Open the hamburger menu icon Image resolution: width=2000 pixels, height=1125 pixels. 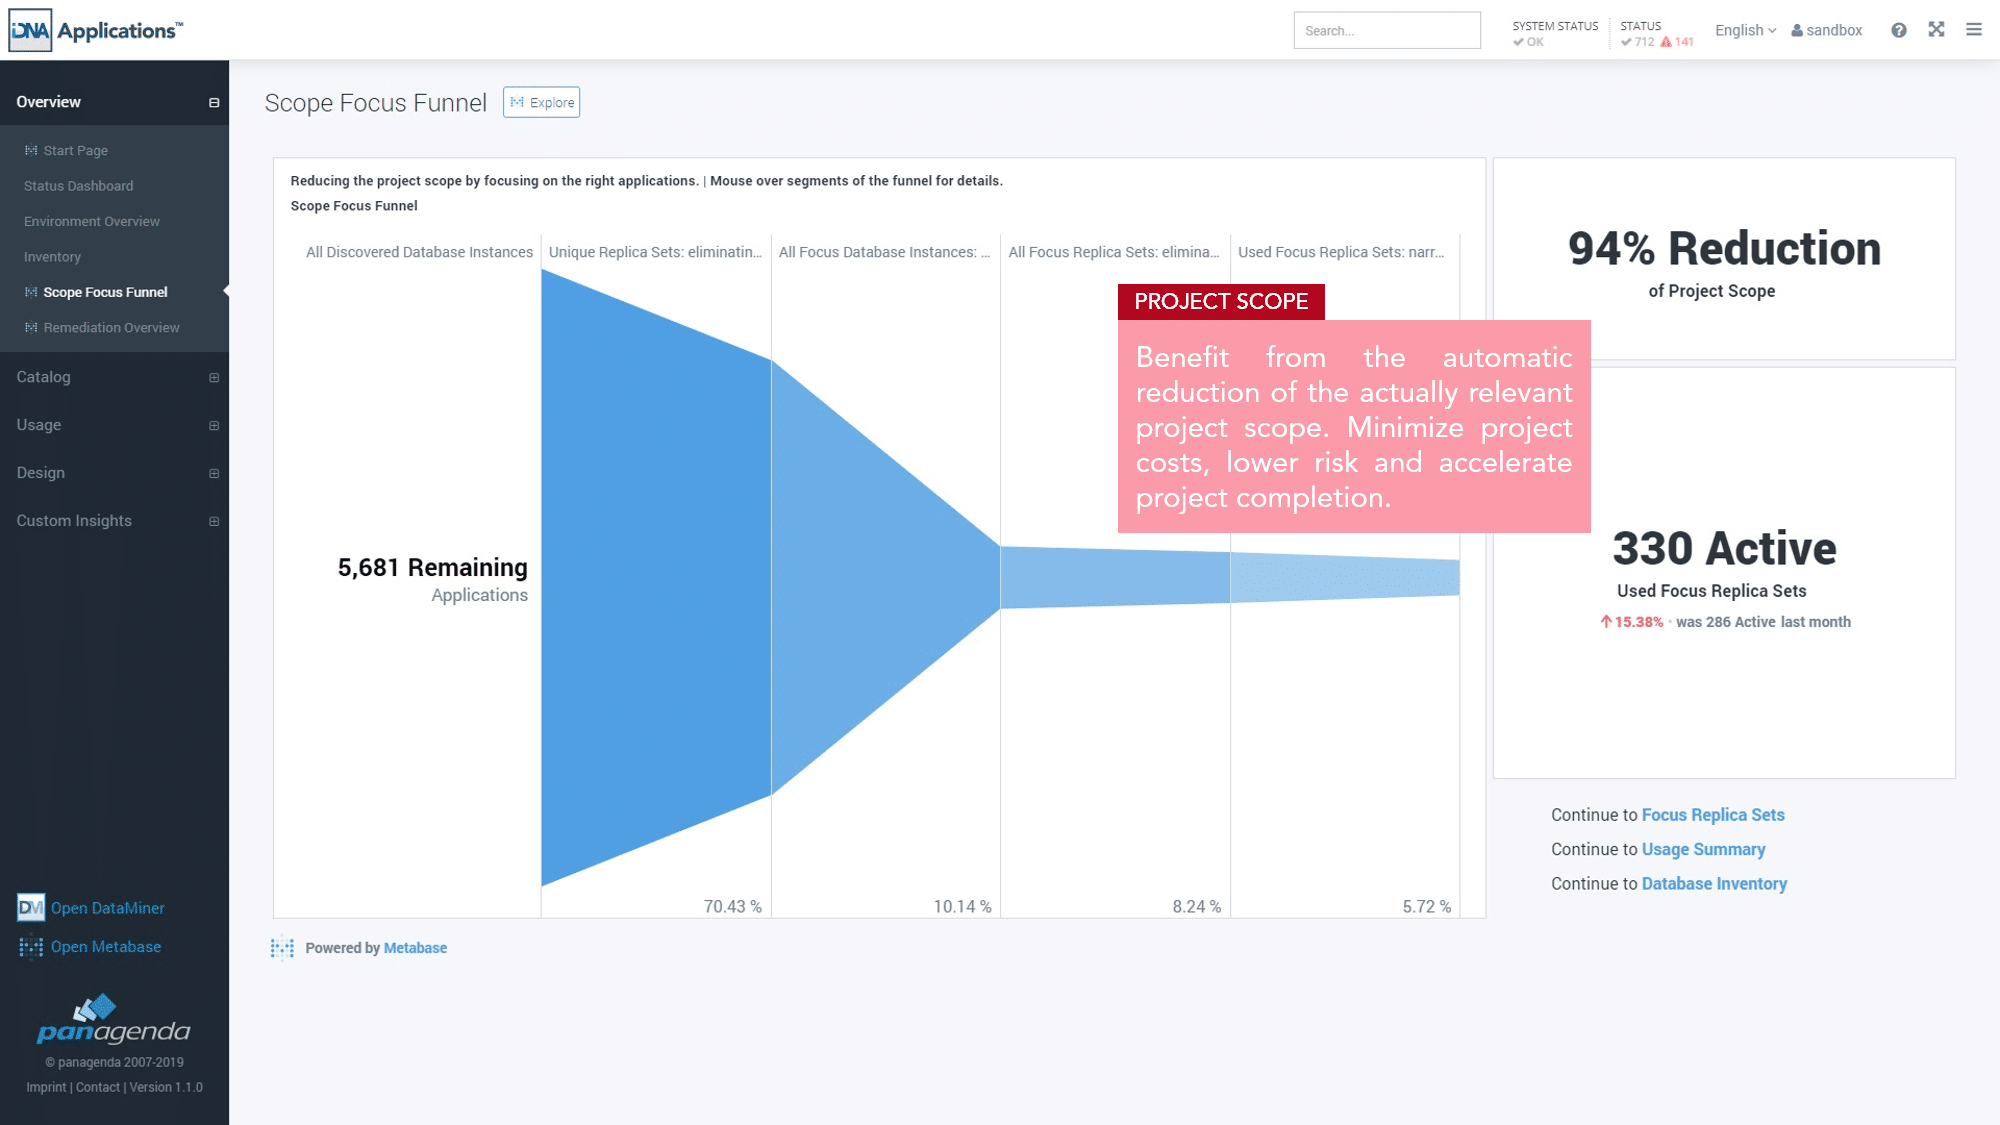[x=1973, y=30]
